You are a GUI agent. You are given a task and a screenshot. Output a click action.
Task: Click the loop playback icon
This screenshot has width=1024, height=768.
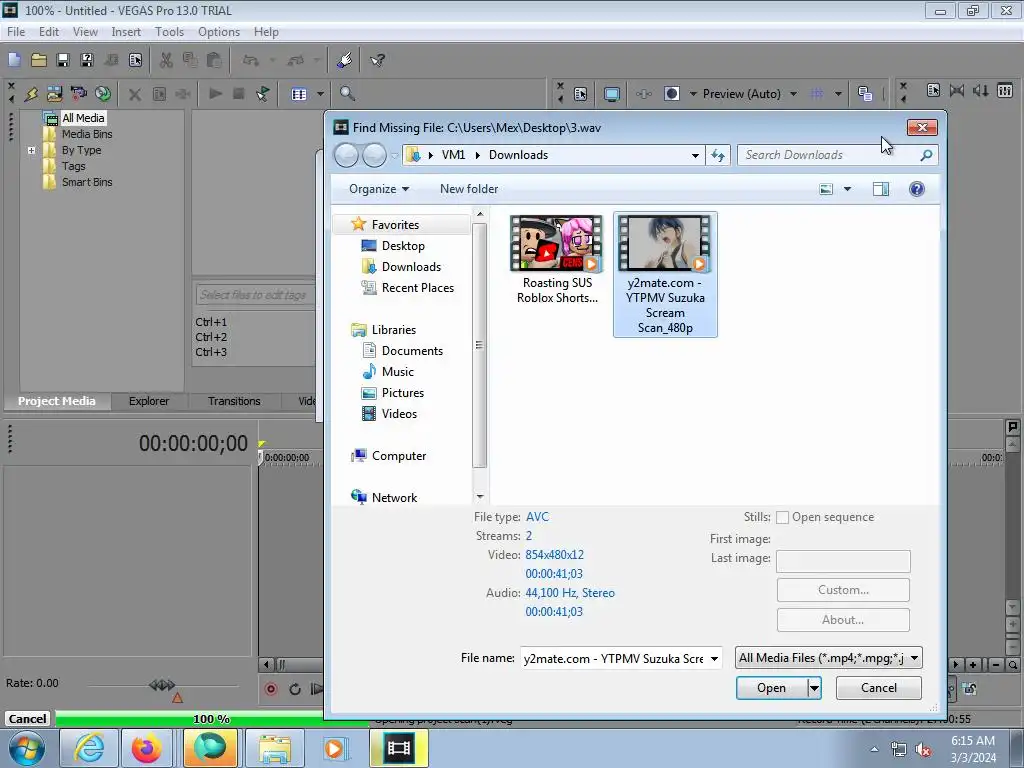click(x=295, y=689)
